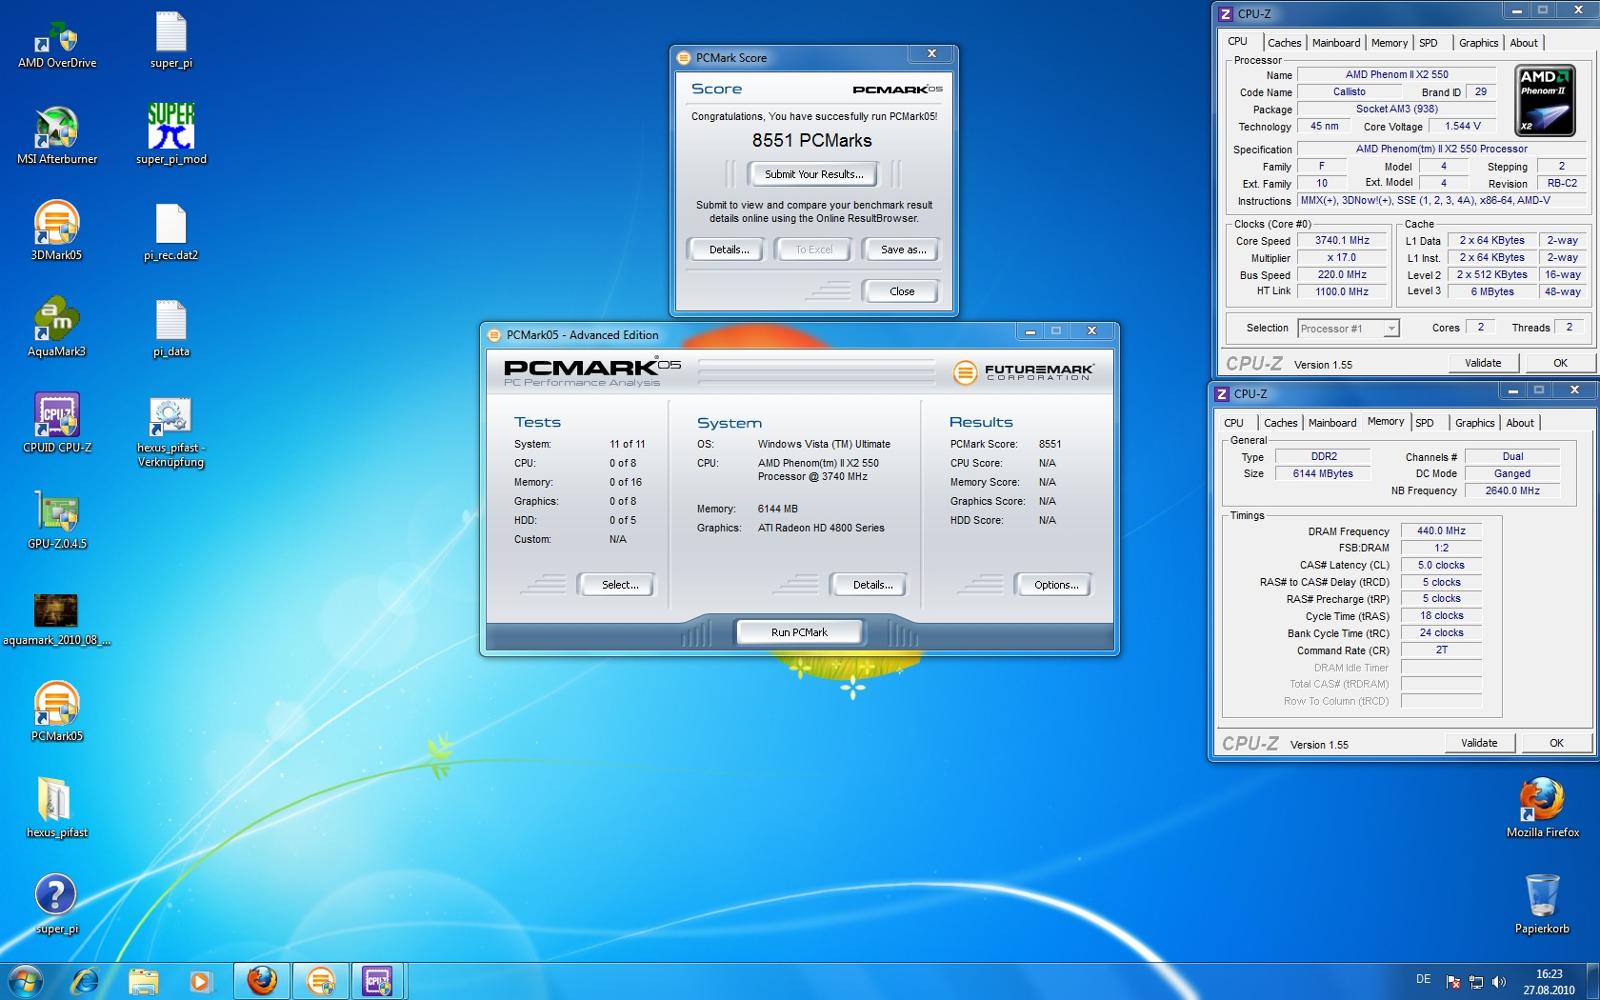Click NB Frequency value 2640.0 MHz
Viewport: 1600px width, 1000px height.
coord(1511,491)
